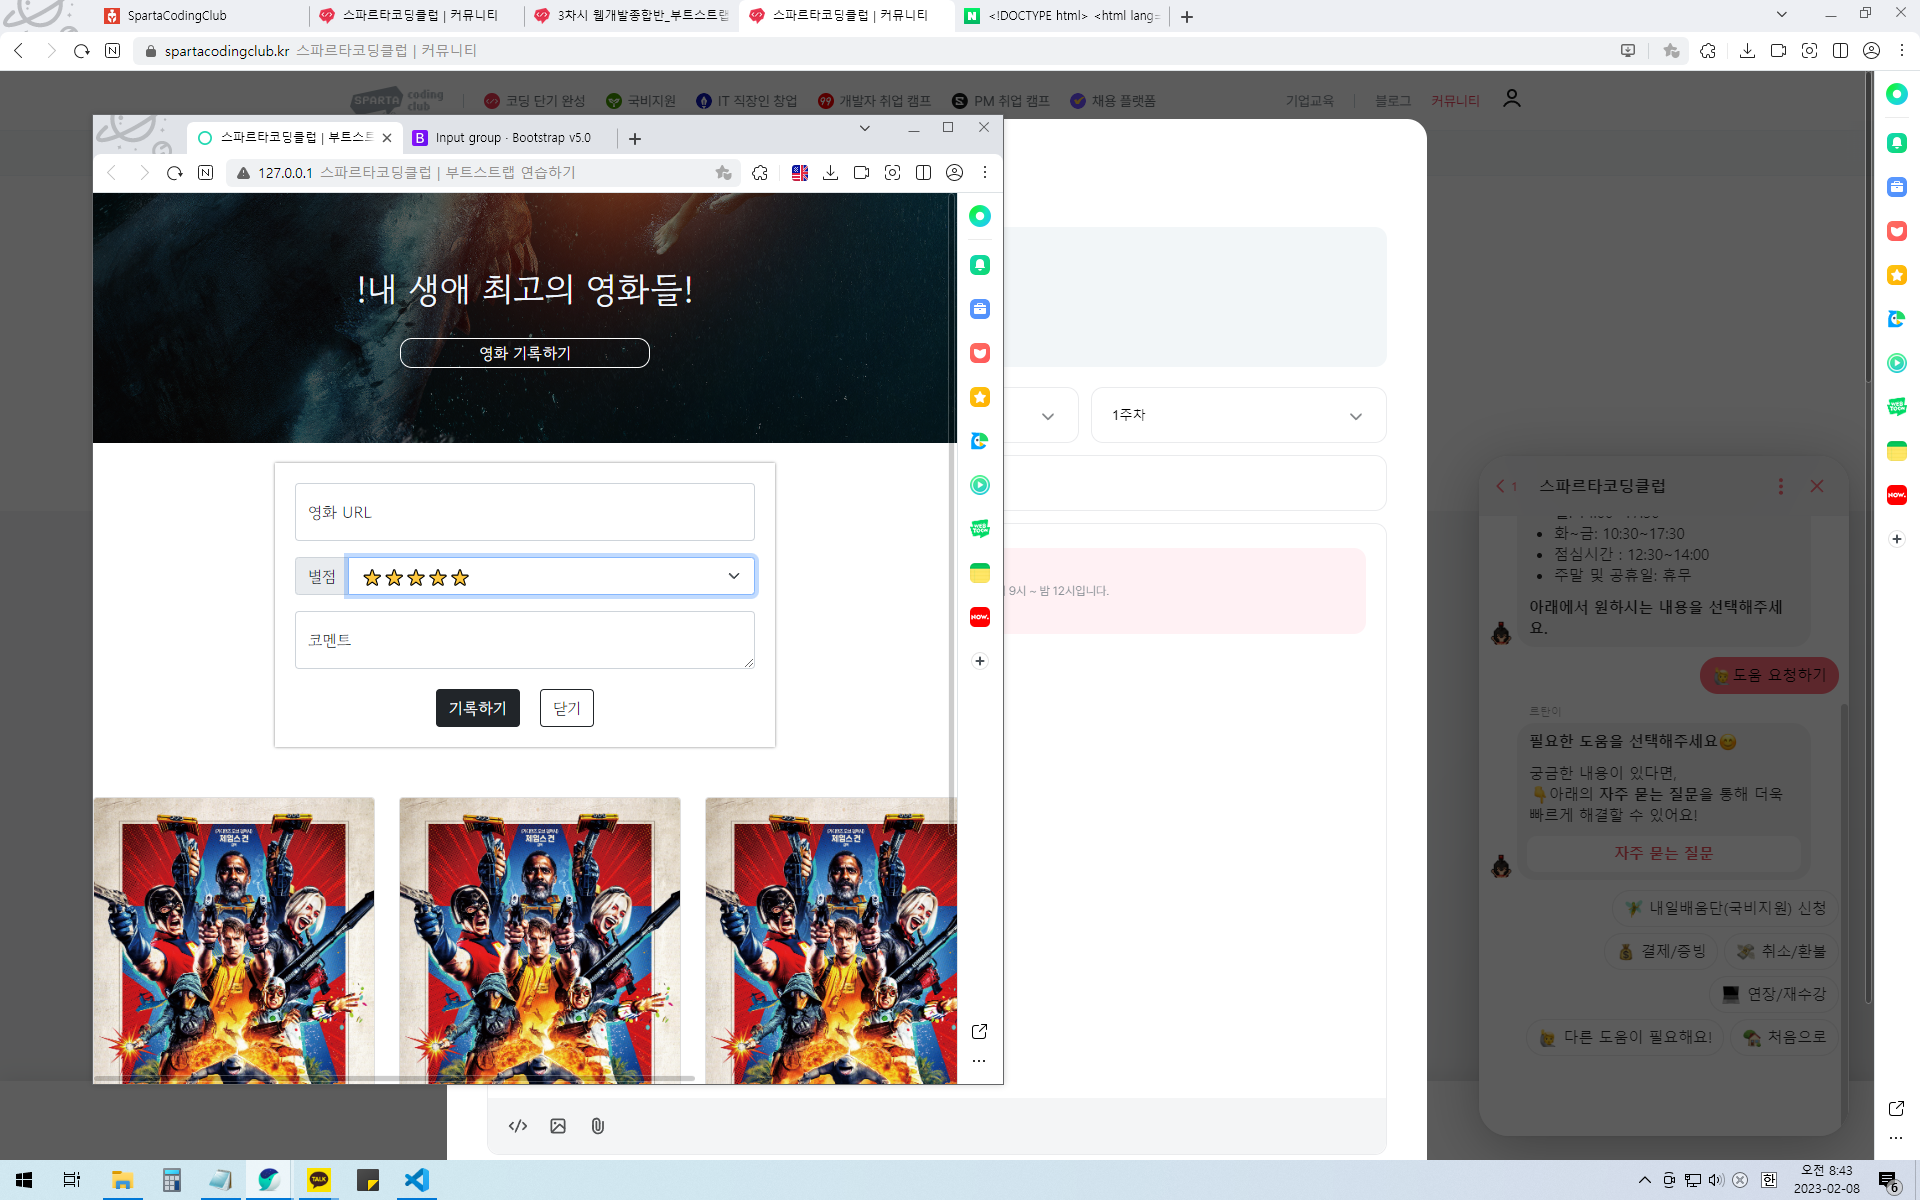Image resolution: width=1920 pixels, height=1200 pixels.
Task: Click the insert image icon in the community editor
Action: (558, 1126)
